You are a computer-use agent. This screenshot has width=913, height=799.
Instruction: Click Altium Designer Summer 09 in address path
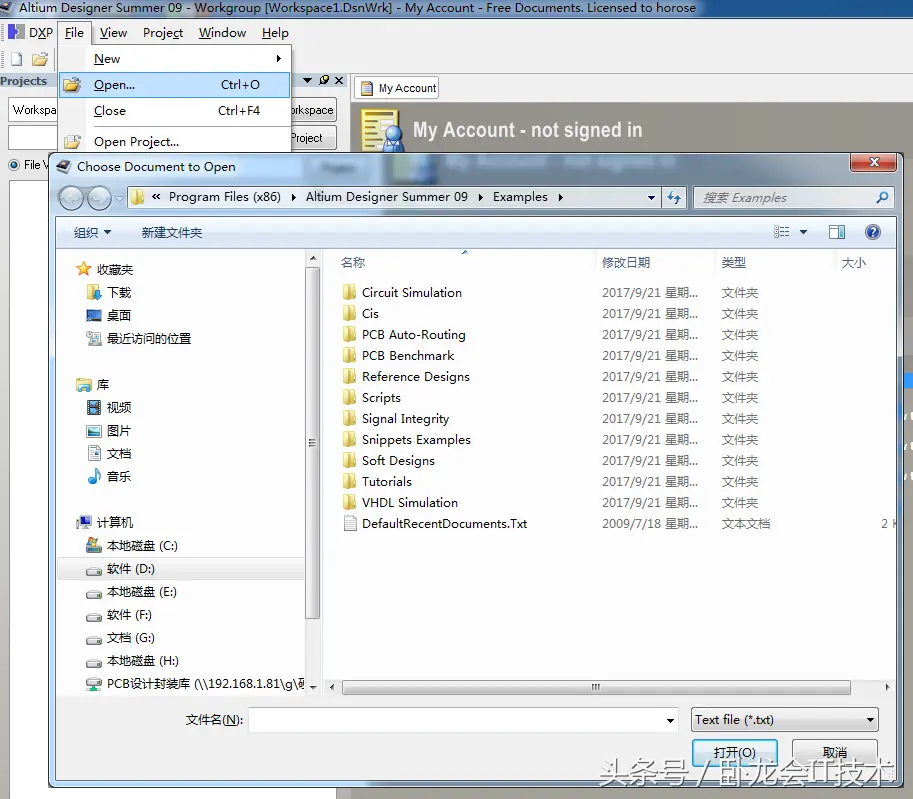click(387, 197)
